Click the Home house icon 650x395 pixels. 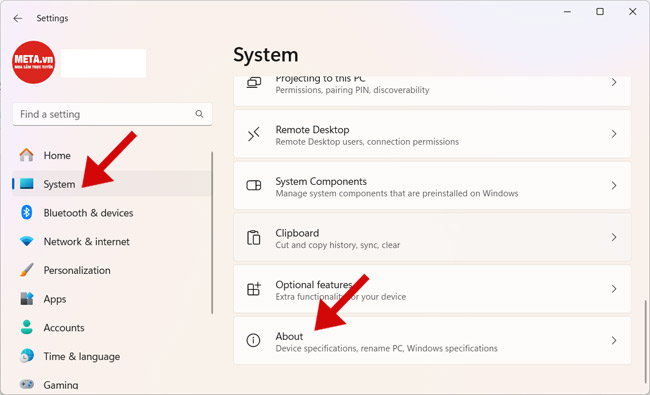tap(27, 155)
